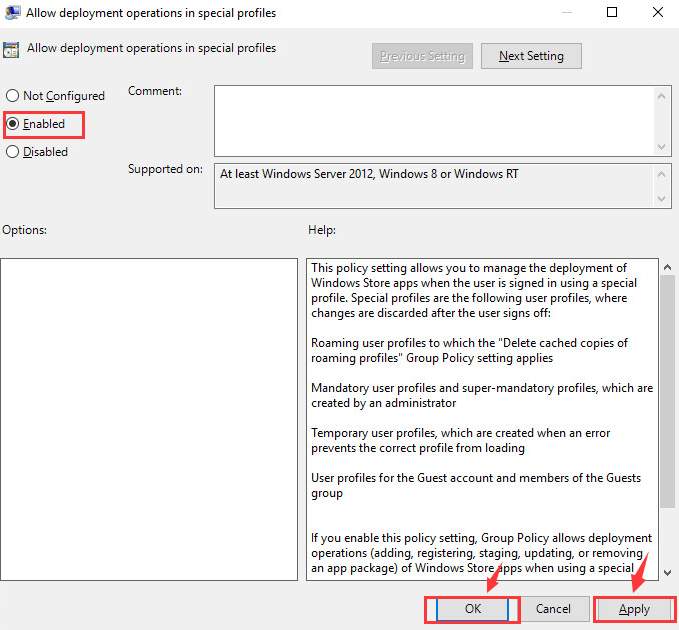Click the Options label
The image size is (679, 630).
24,230
